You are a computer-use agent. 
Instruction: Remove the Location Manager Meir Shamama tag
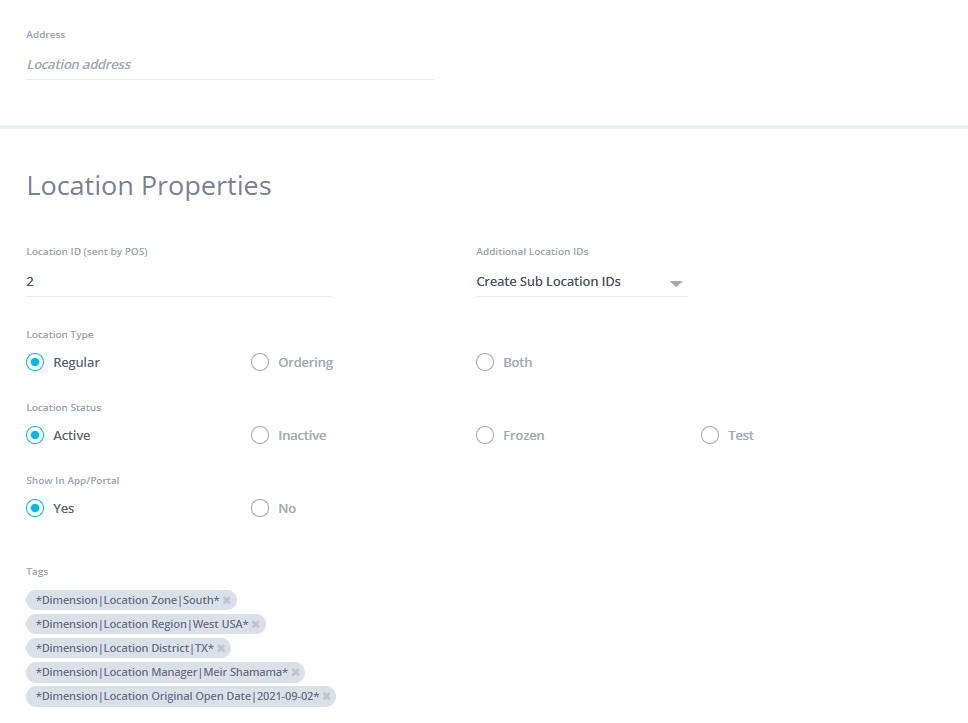coord(295,672)
